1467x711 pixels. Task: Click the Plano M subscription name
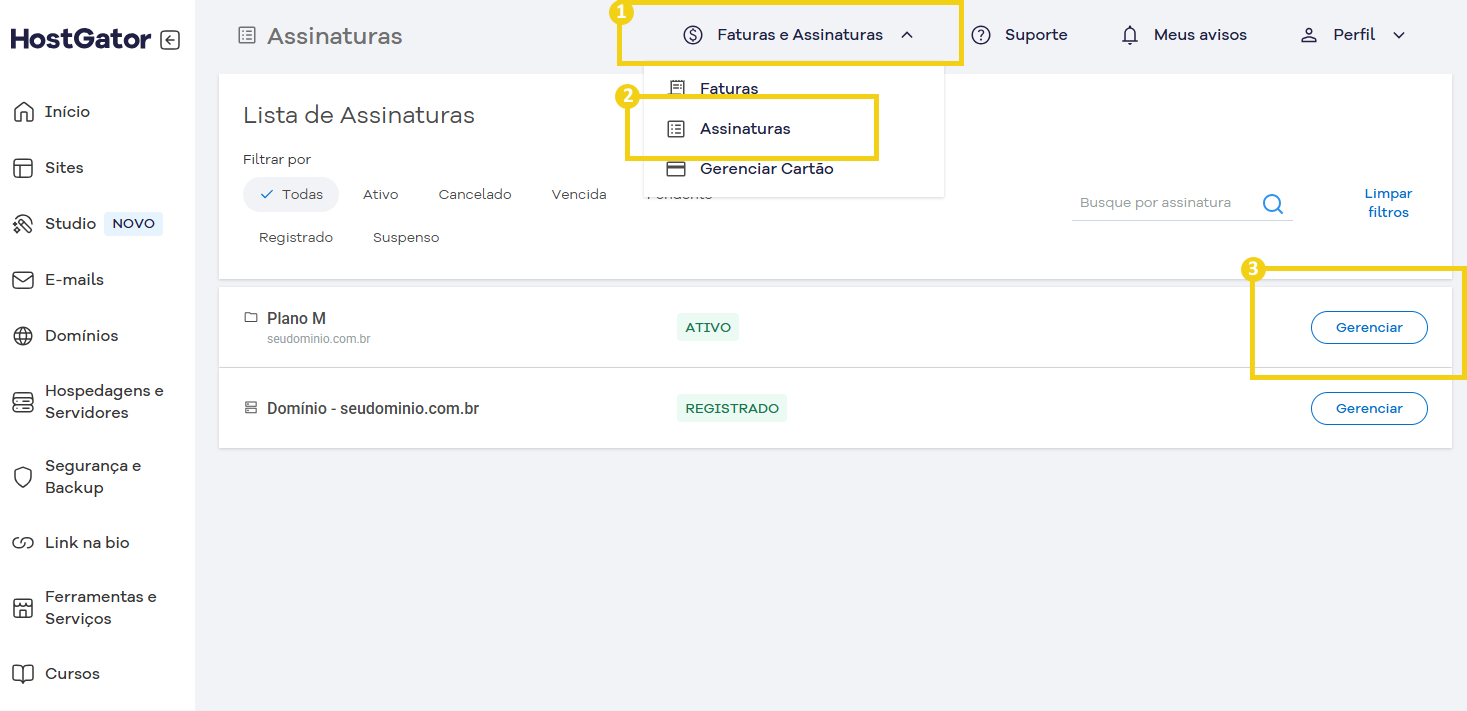pos(296,319)
